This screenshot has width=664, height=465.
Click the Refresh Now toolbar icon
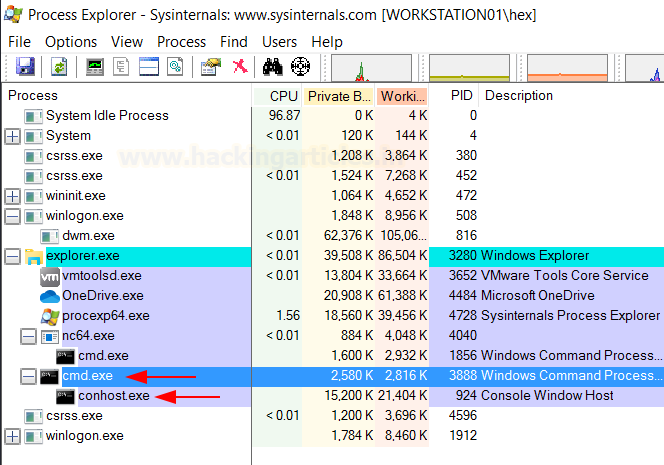coord(59,66)
